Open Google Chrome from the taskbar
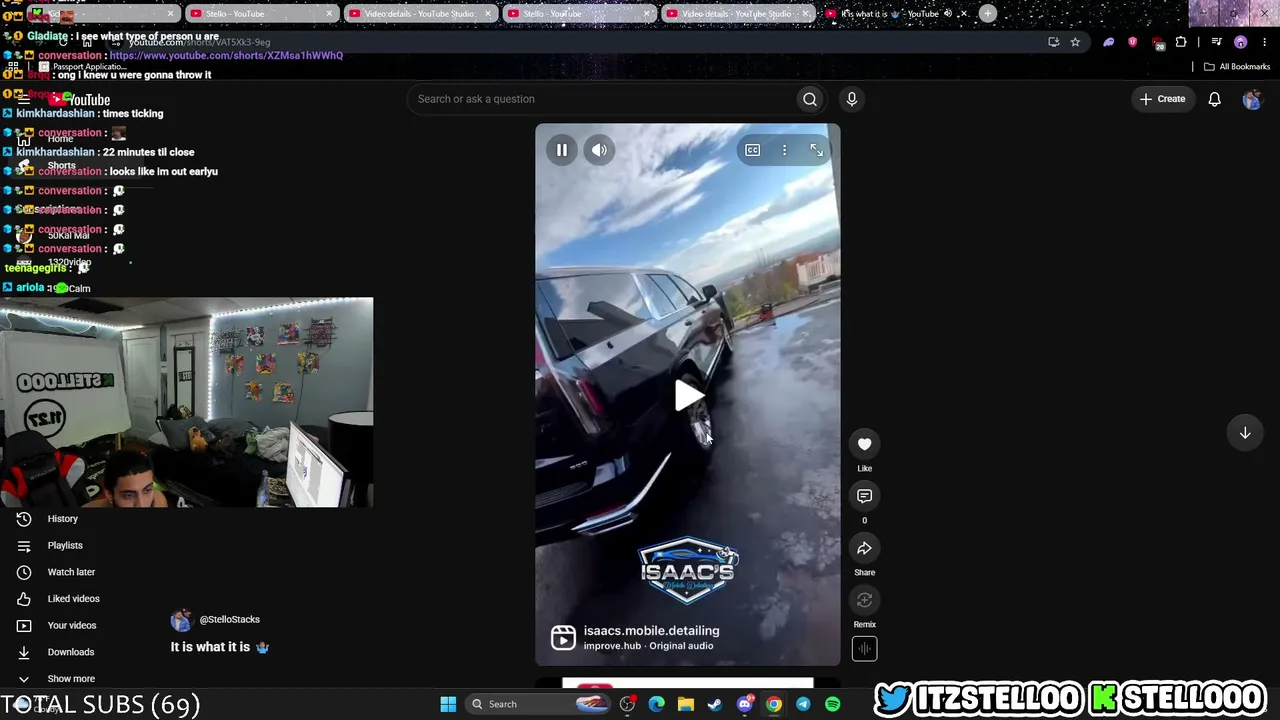Image resolution: width=1280 pixels, height=720 pixels. click(x=773, y=704)
